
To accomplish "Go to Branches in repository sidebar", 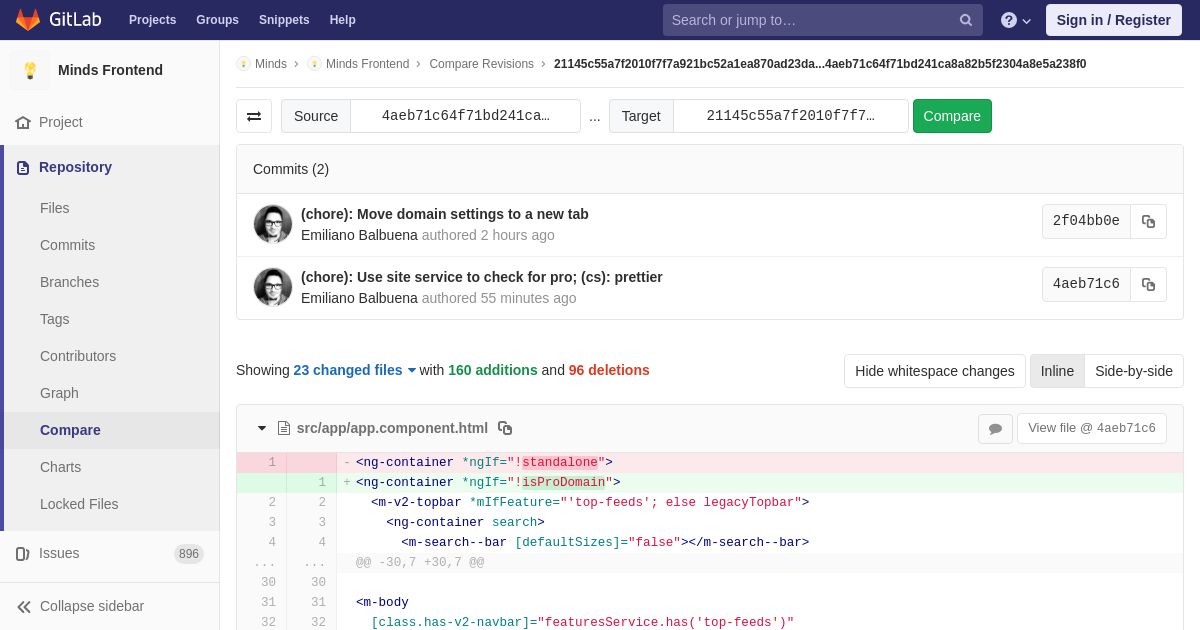I will click(x=69, y=282).
